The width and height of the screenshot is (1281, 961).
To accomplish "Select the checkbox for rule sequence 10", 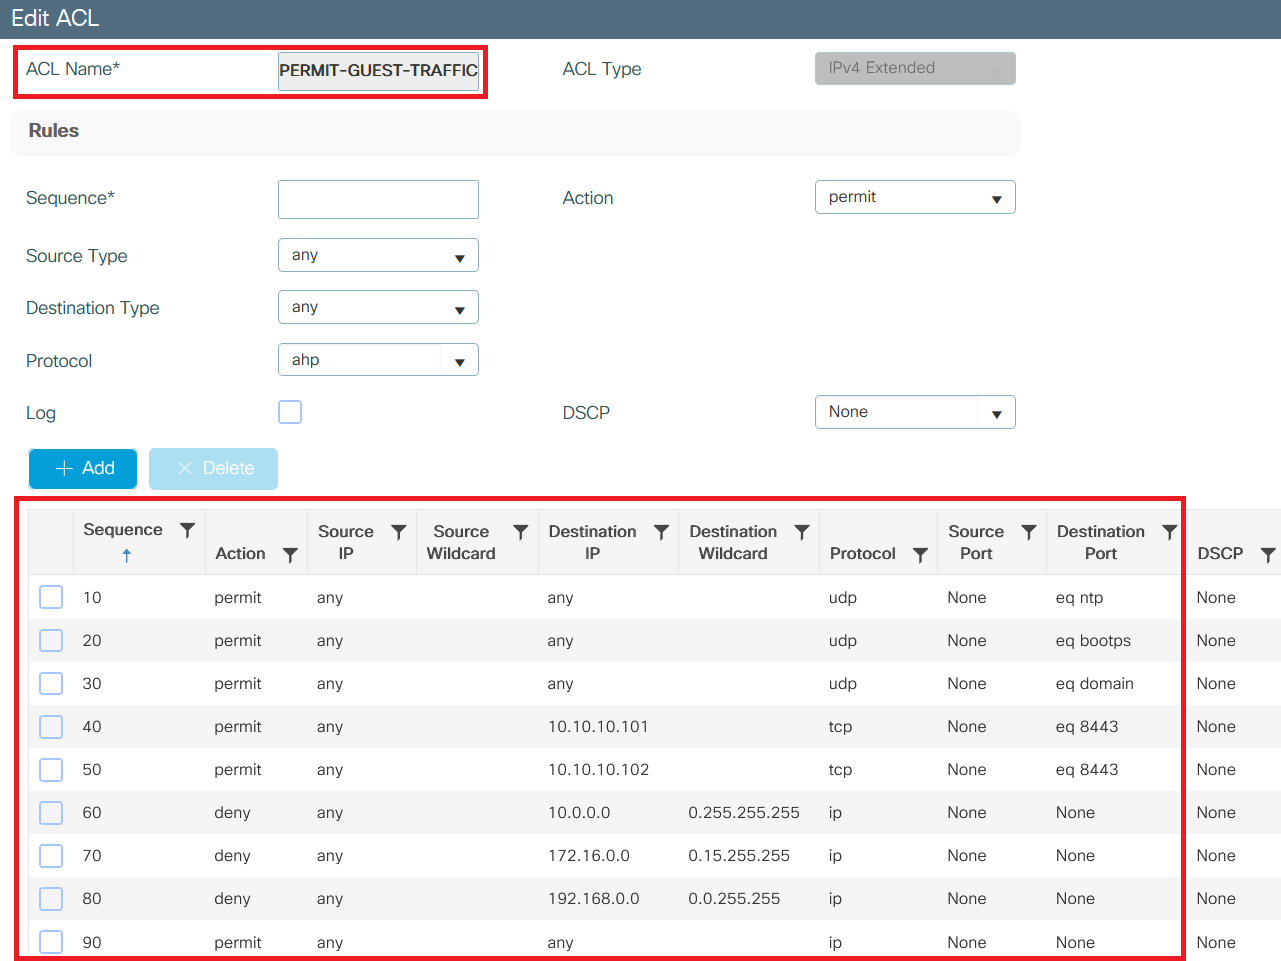I will (x=51, y=597).
